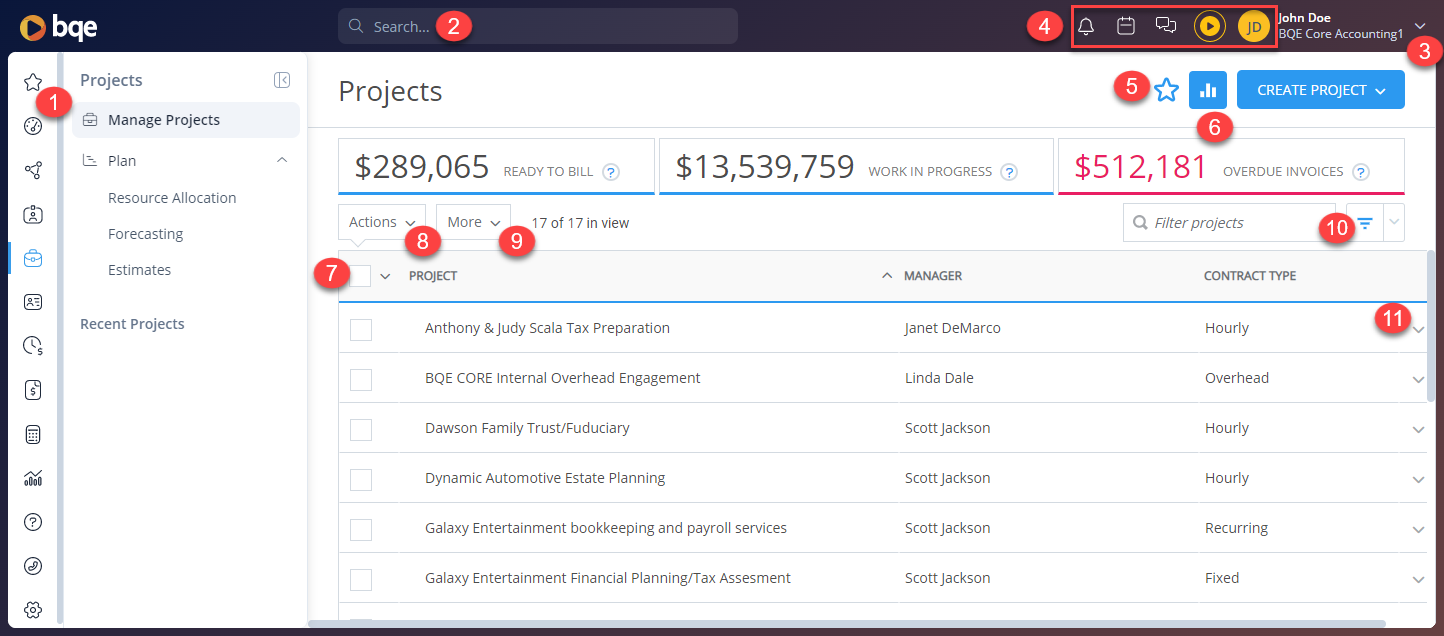Click the vertical scrollbar of project table

[x=1432, y=325]
